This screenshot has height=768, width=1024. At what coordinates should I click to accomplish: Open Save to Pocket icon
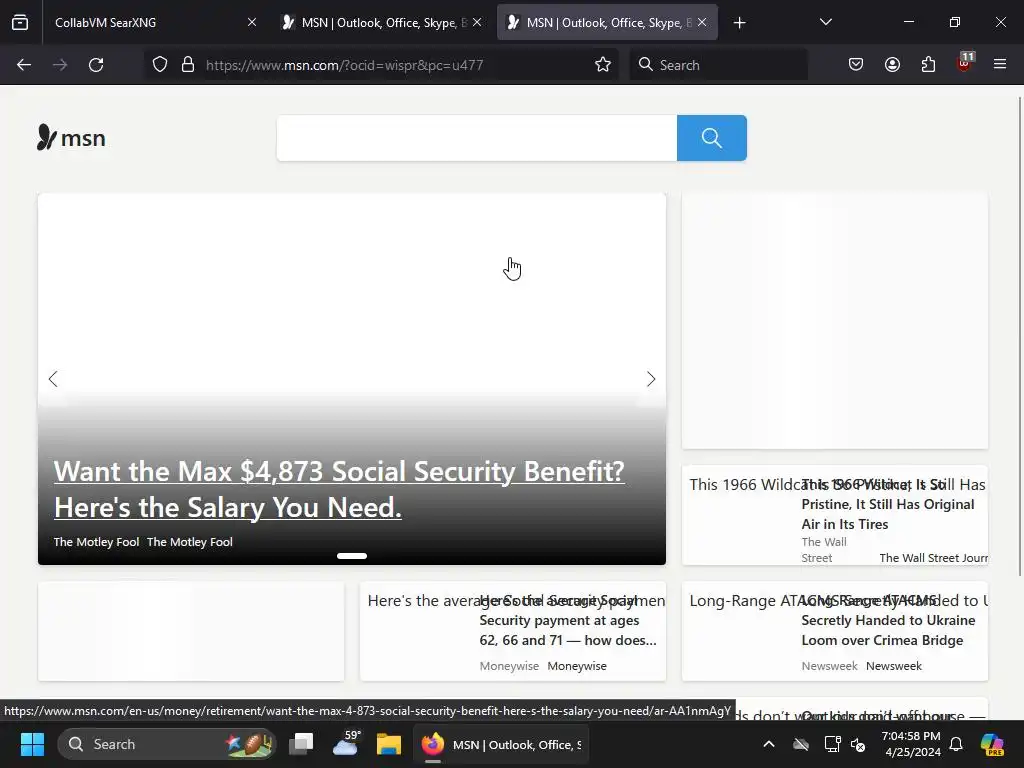click(856, 65)
